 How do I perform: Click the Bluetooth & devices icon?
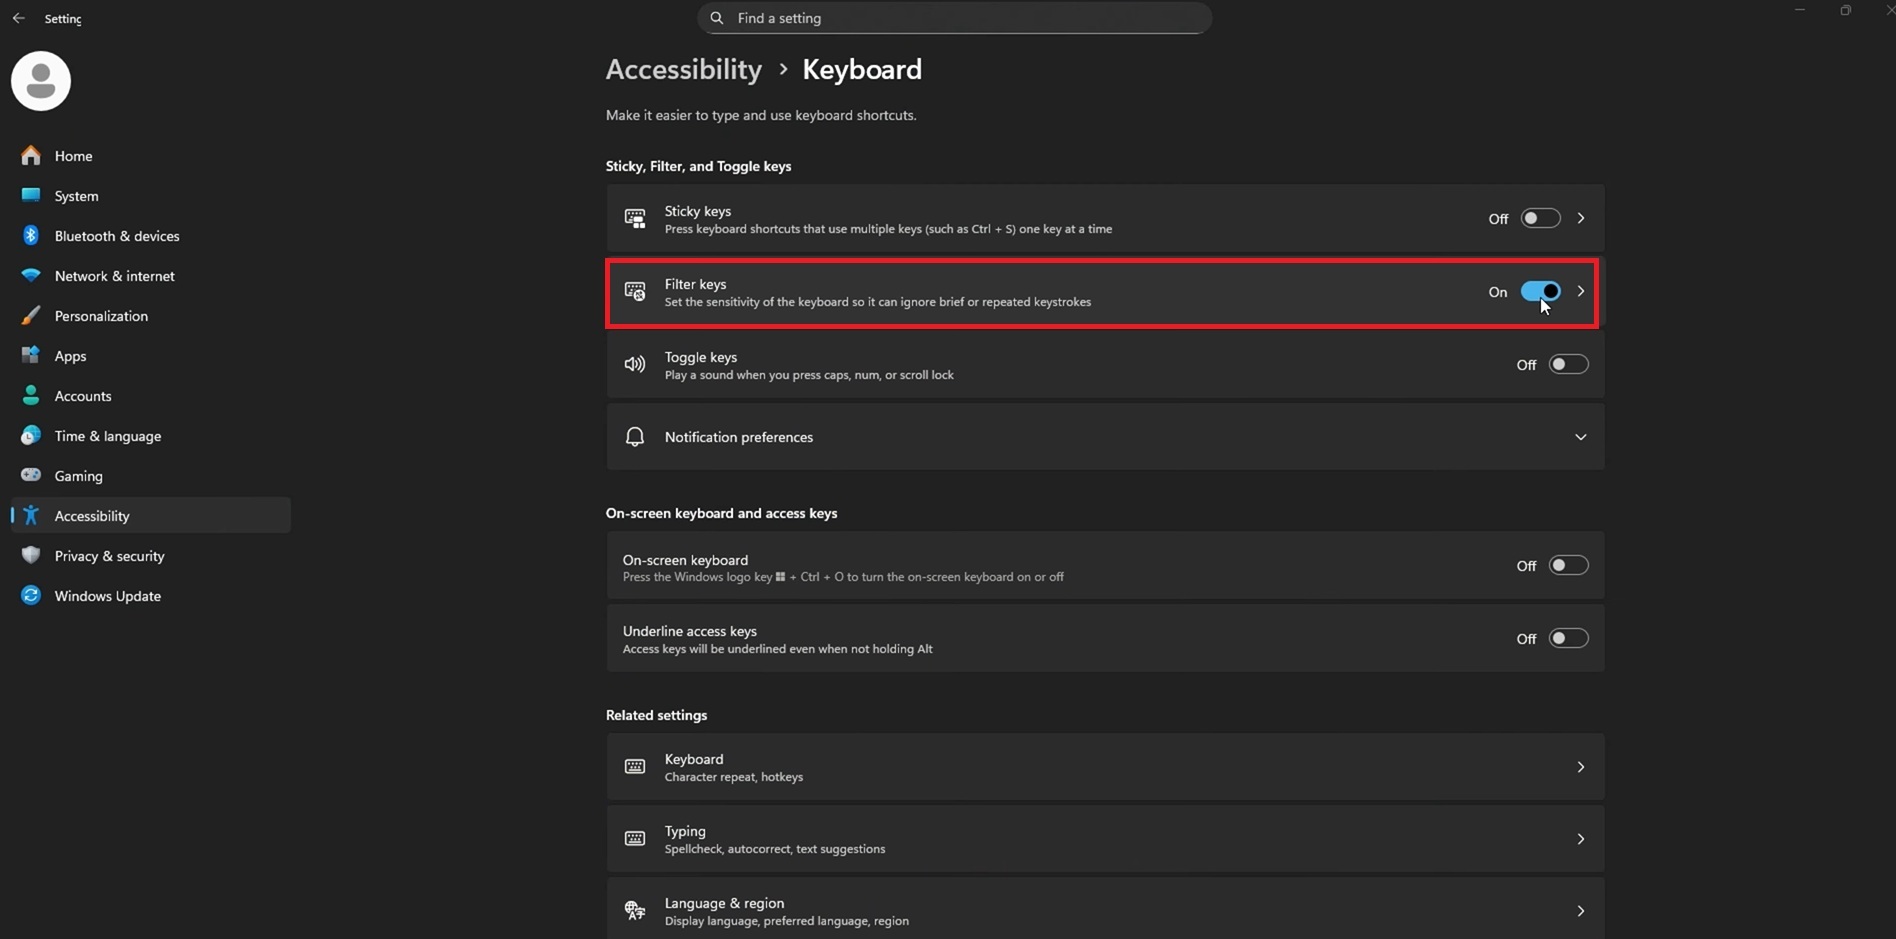coord(30,235)
